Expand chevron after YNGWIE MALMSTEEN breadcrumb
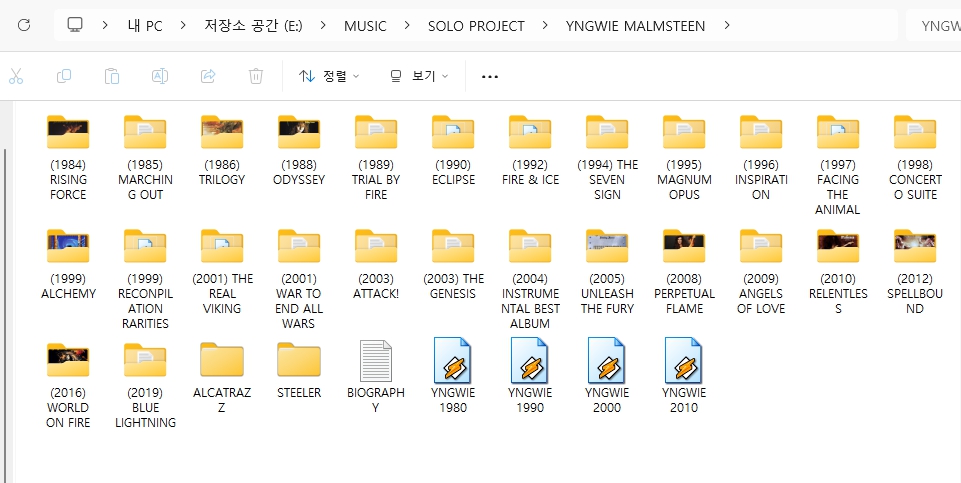The image size is (961, 483). [x=727, y=26]
